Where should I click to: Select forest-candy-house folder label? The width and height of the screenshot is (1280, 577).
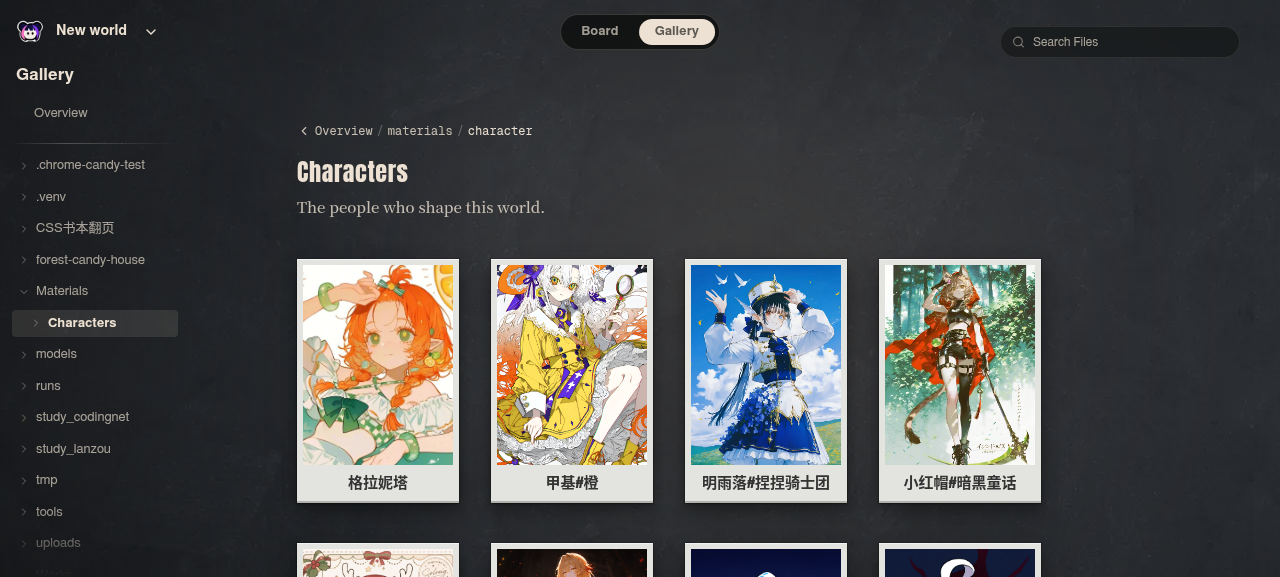pos(90,260)
